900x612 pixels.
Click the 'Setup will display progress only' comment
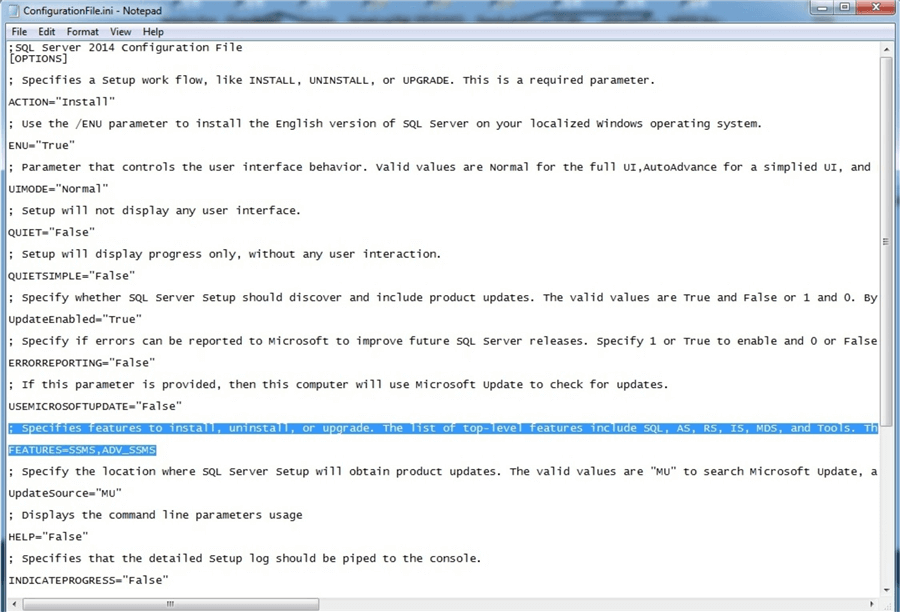(224, 254)
